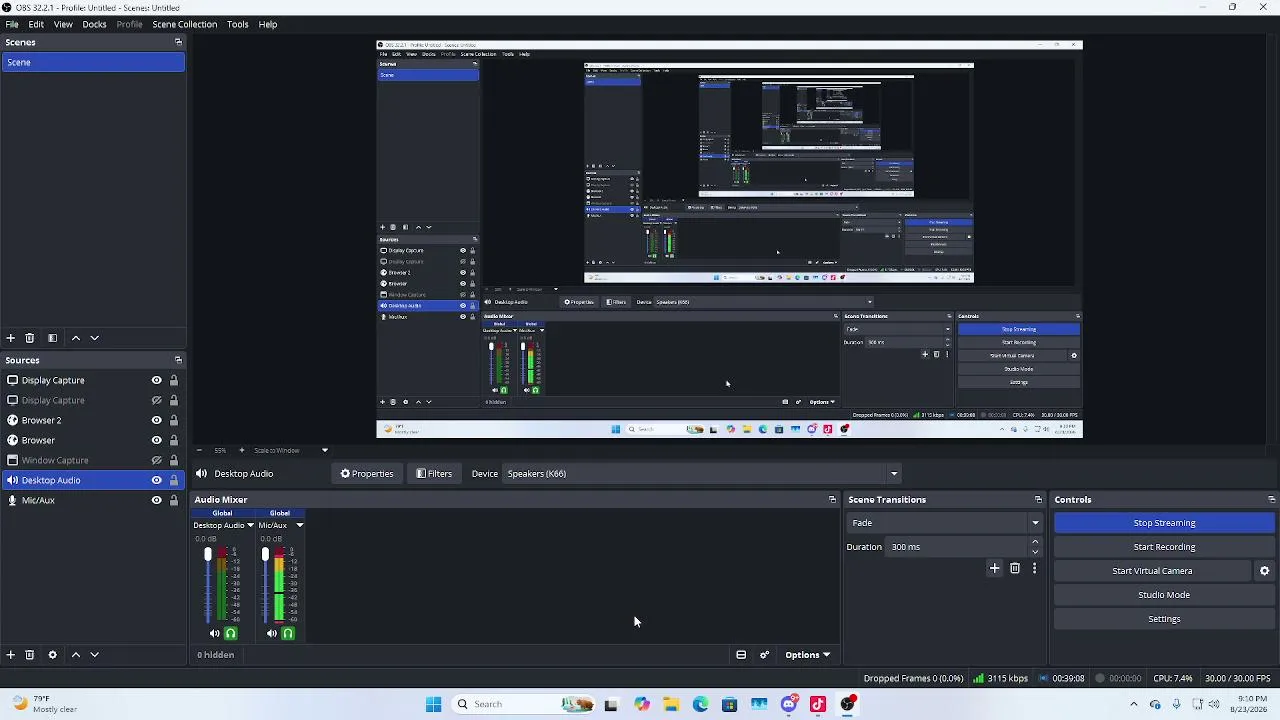Viewport: 1280px width, 720px height.
Task: Open the Docks menu
Action: 94,24
